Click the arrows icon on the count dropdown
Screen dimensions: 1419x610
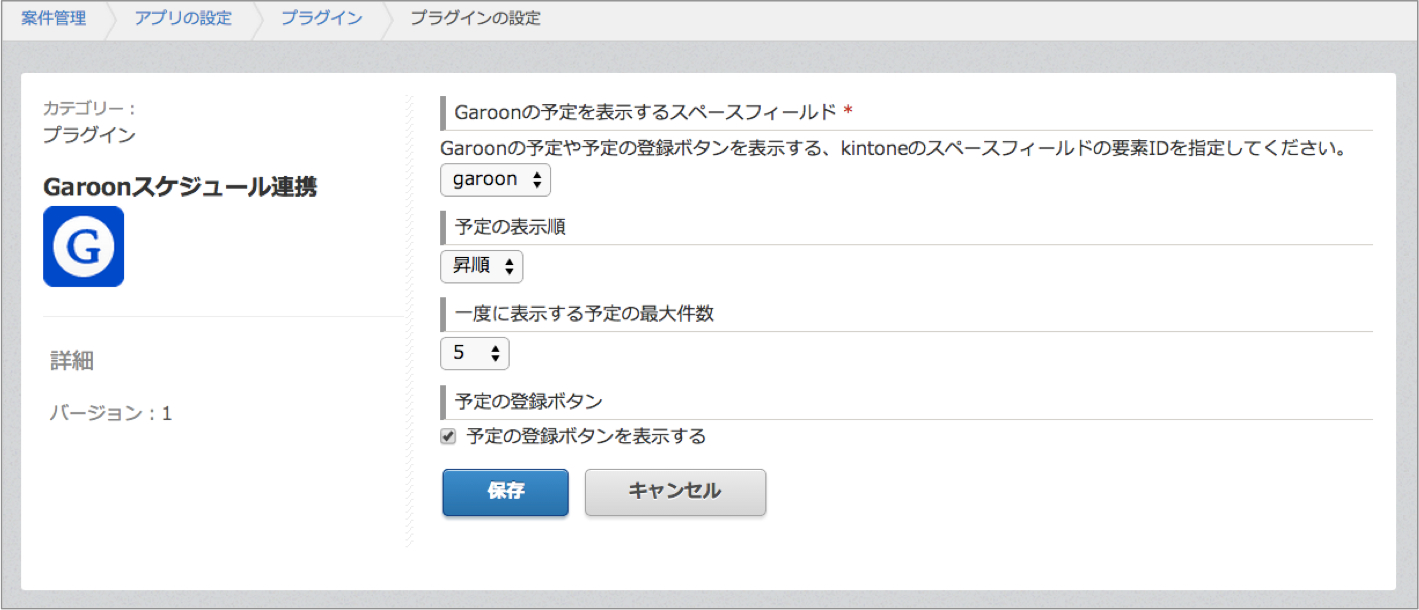(496, 353)
